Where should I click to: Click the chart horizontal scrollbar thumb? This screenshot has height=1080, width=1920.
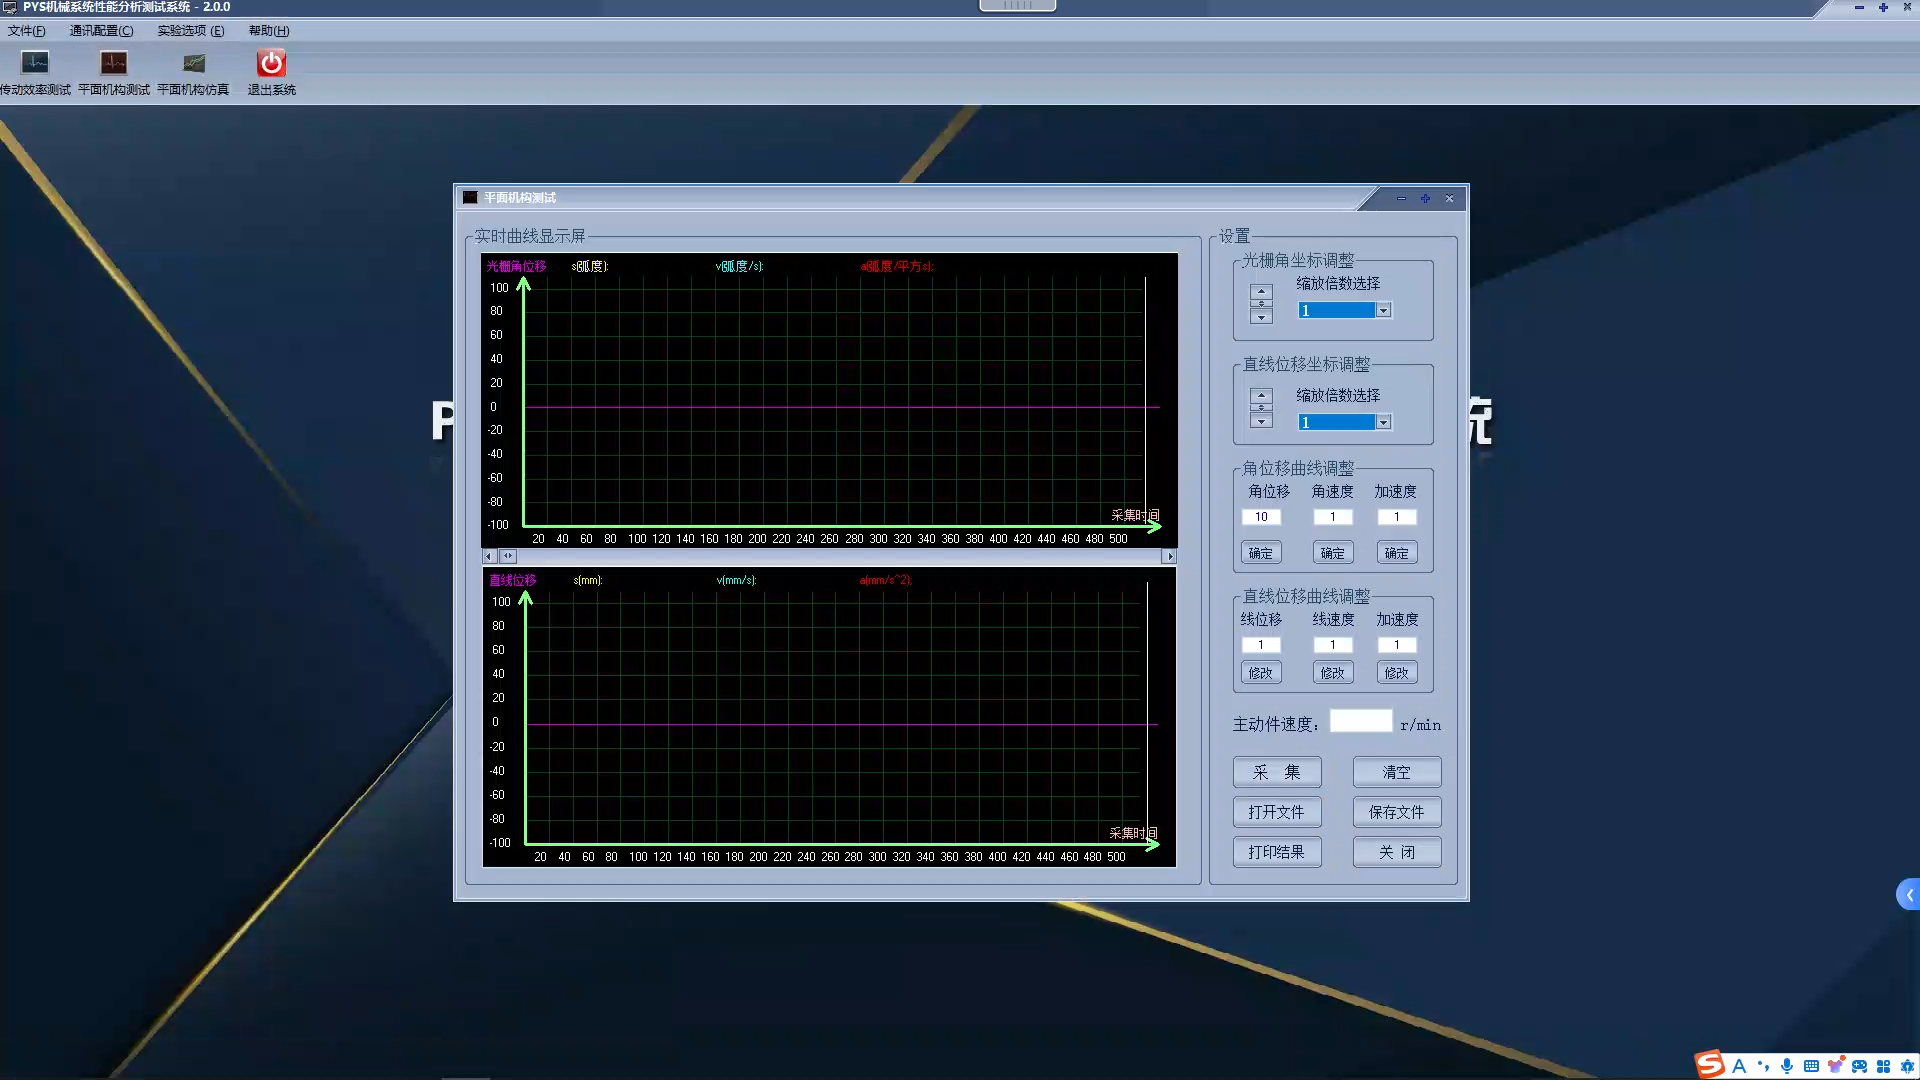[508, 556]
